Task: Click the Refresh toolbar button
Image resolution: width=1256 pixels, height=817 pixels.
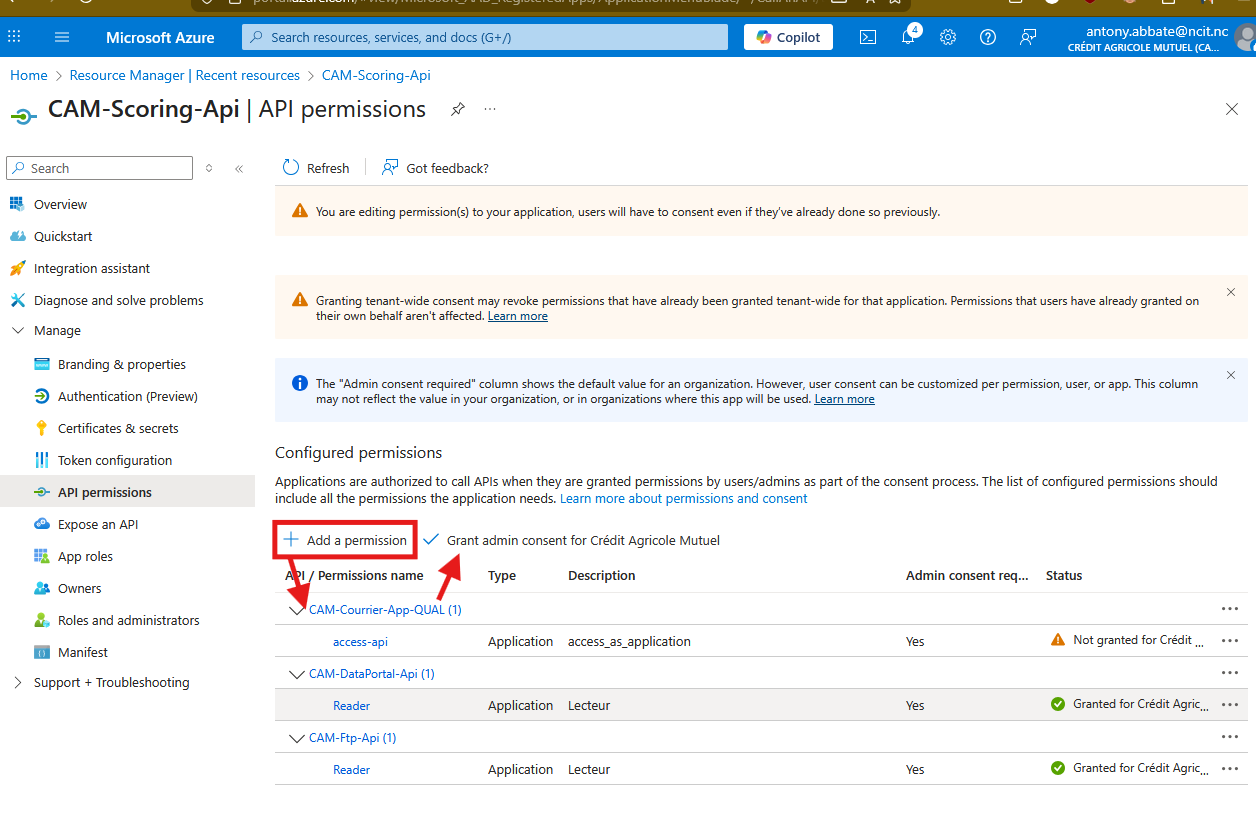Action: coord(316,168)
